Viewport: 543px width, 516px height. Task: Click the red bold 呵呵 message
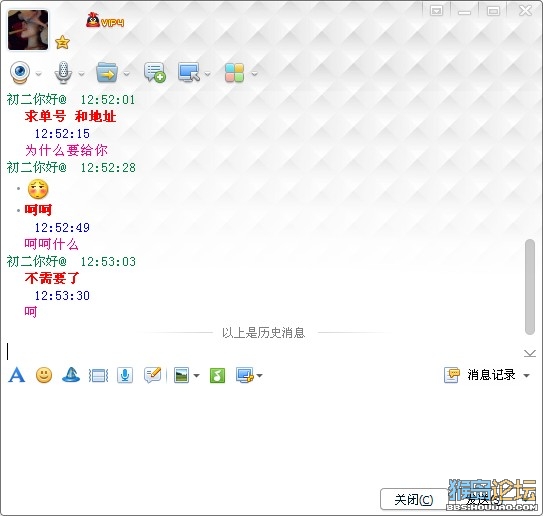coord(38,210)
